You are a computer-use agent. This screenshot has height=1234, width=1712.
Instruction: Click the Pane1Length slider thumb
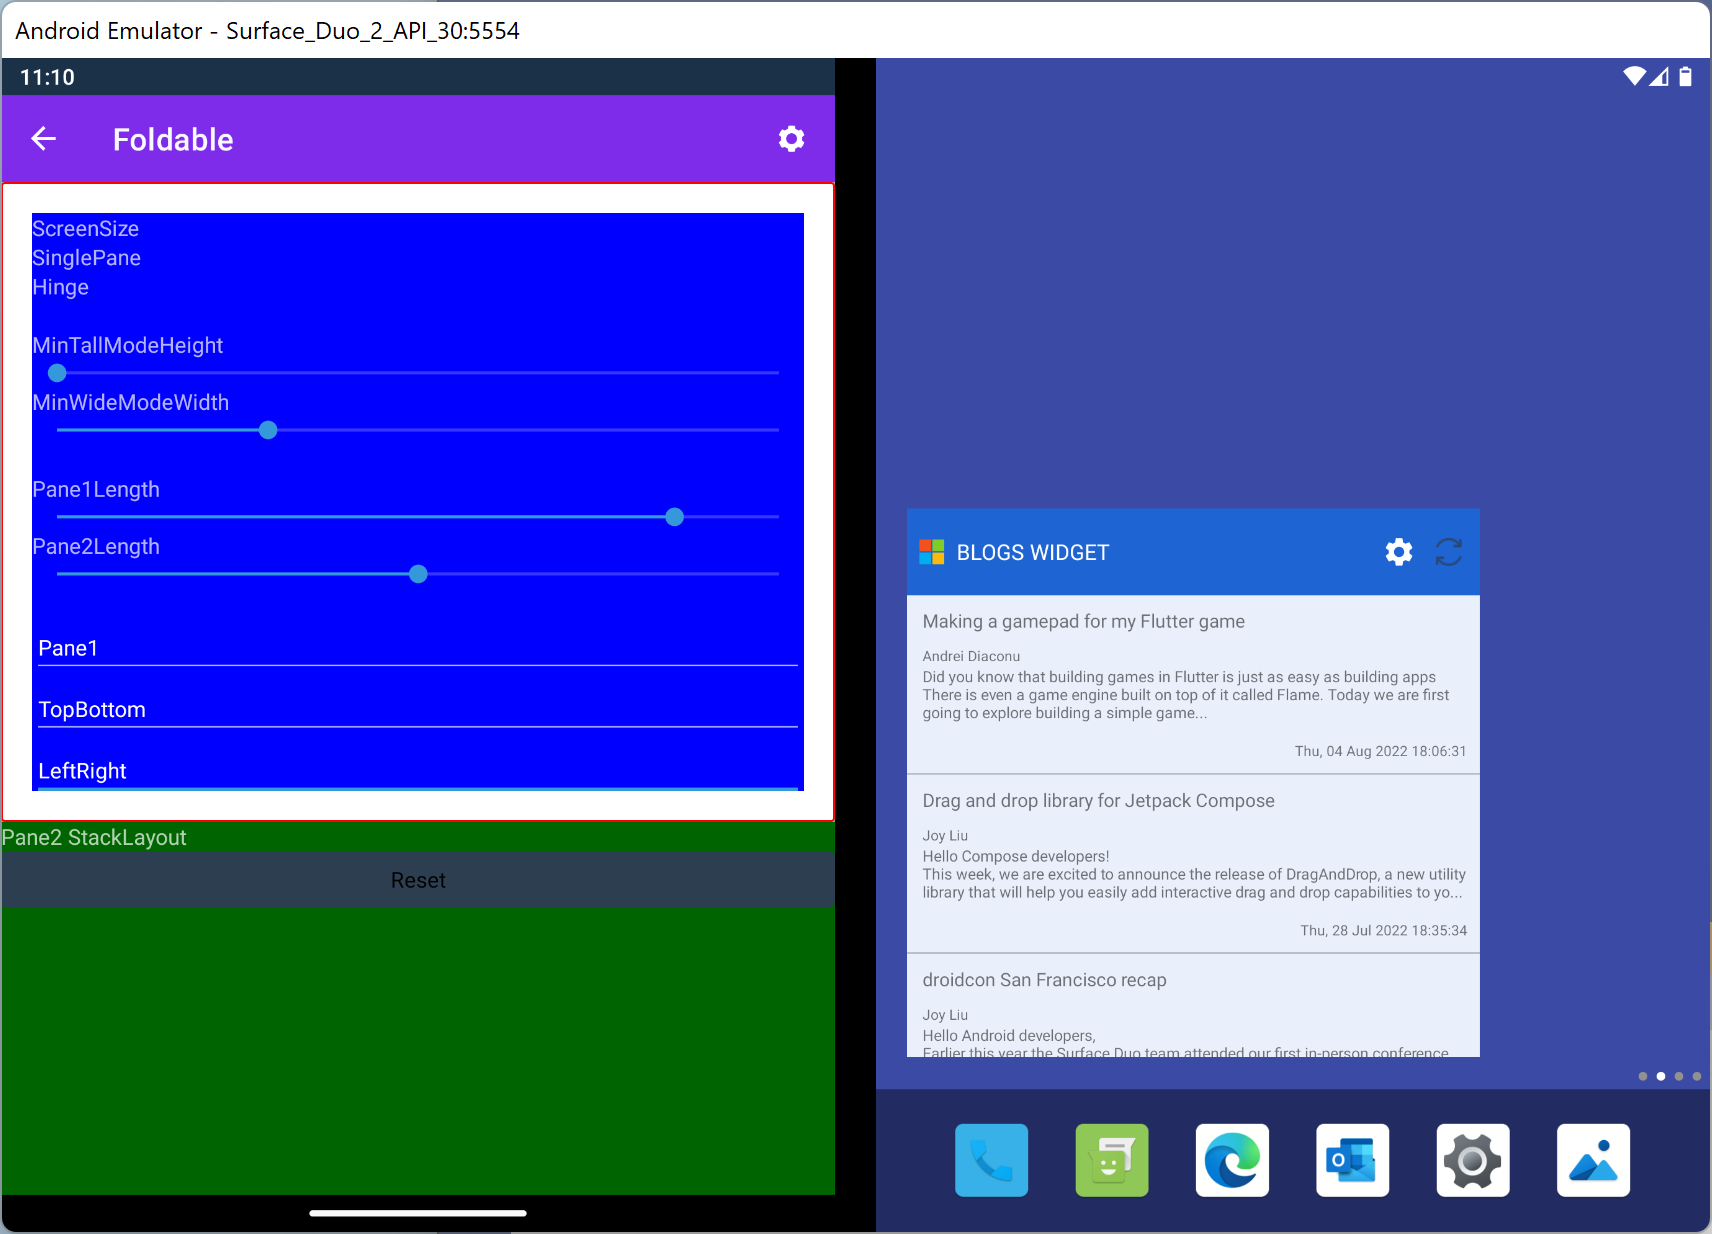click(x=675, y=517)
